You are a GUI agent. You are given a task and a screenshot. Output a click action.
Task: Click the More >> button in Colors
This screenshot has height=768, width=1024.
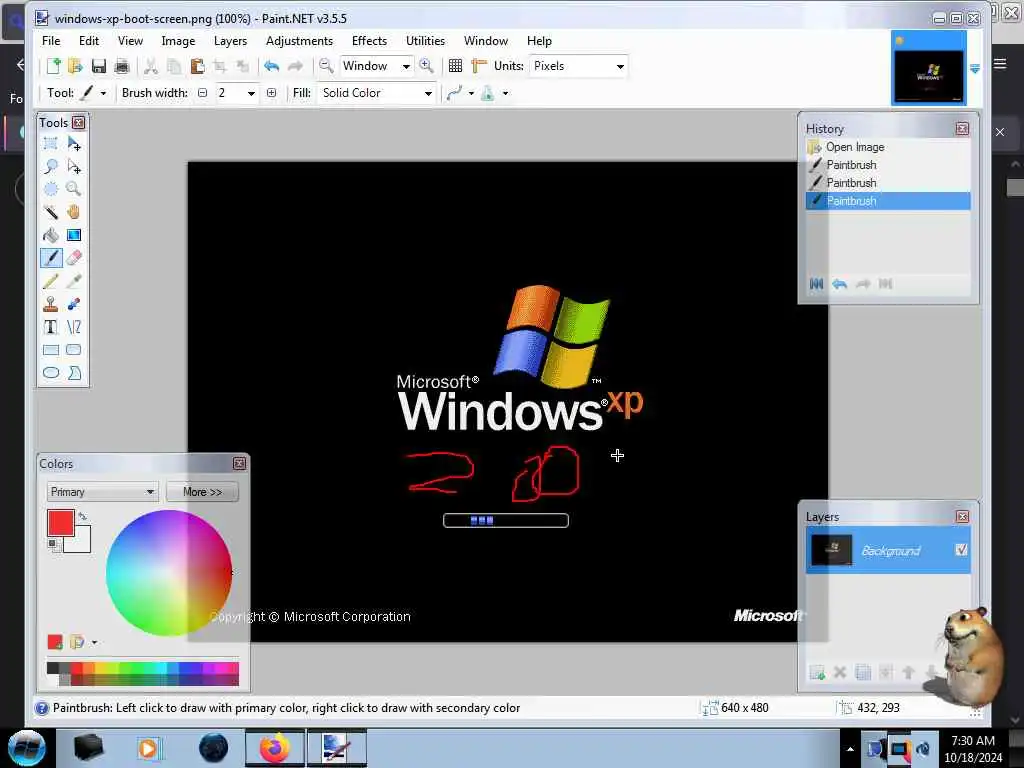(202, 492)
